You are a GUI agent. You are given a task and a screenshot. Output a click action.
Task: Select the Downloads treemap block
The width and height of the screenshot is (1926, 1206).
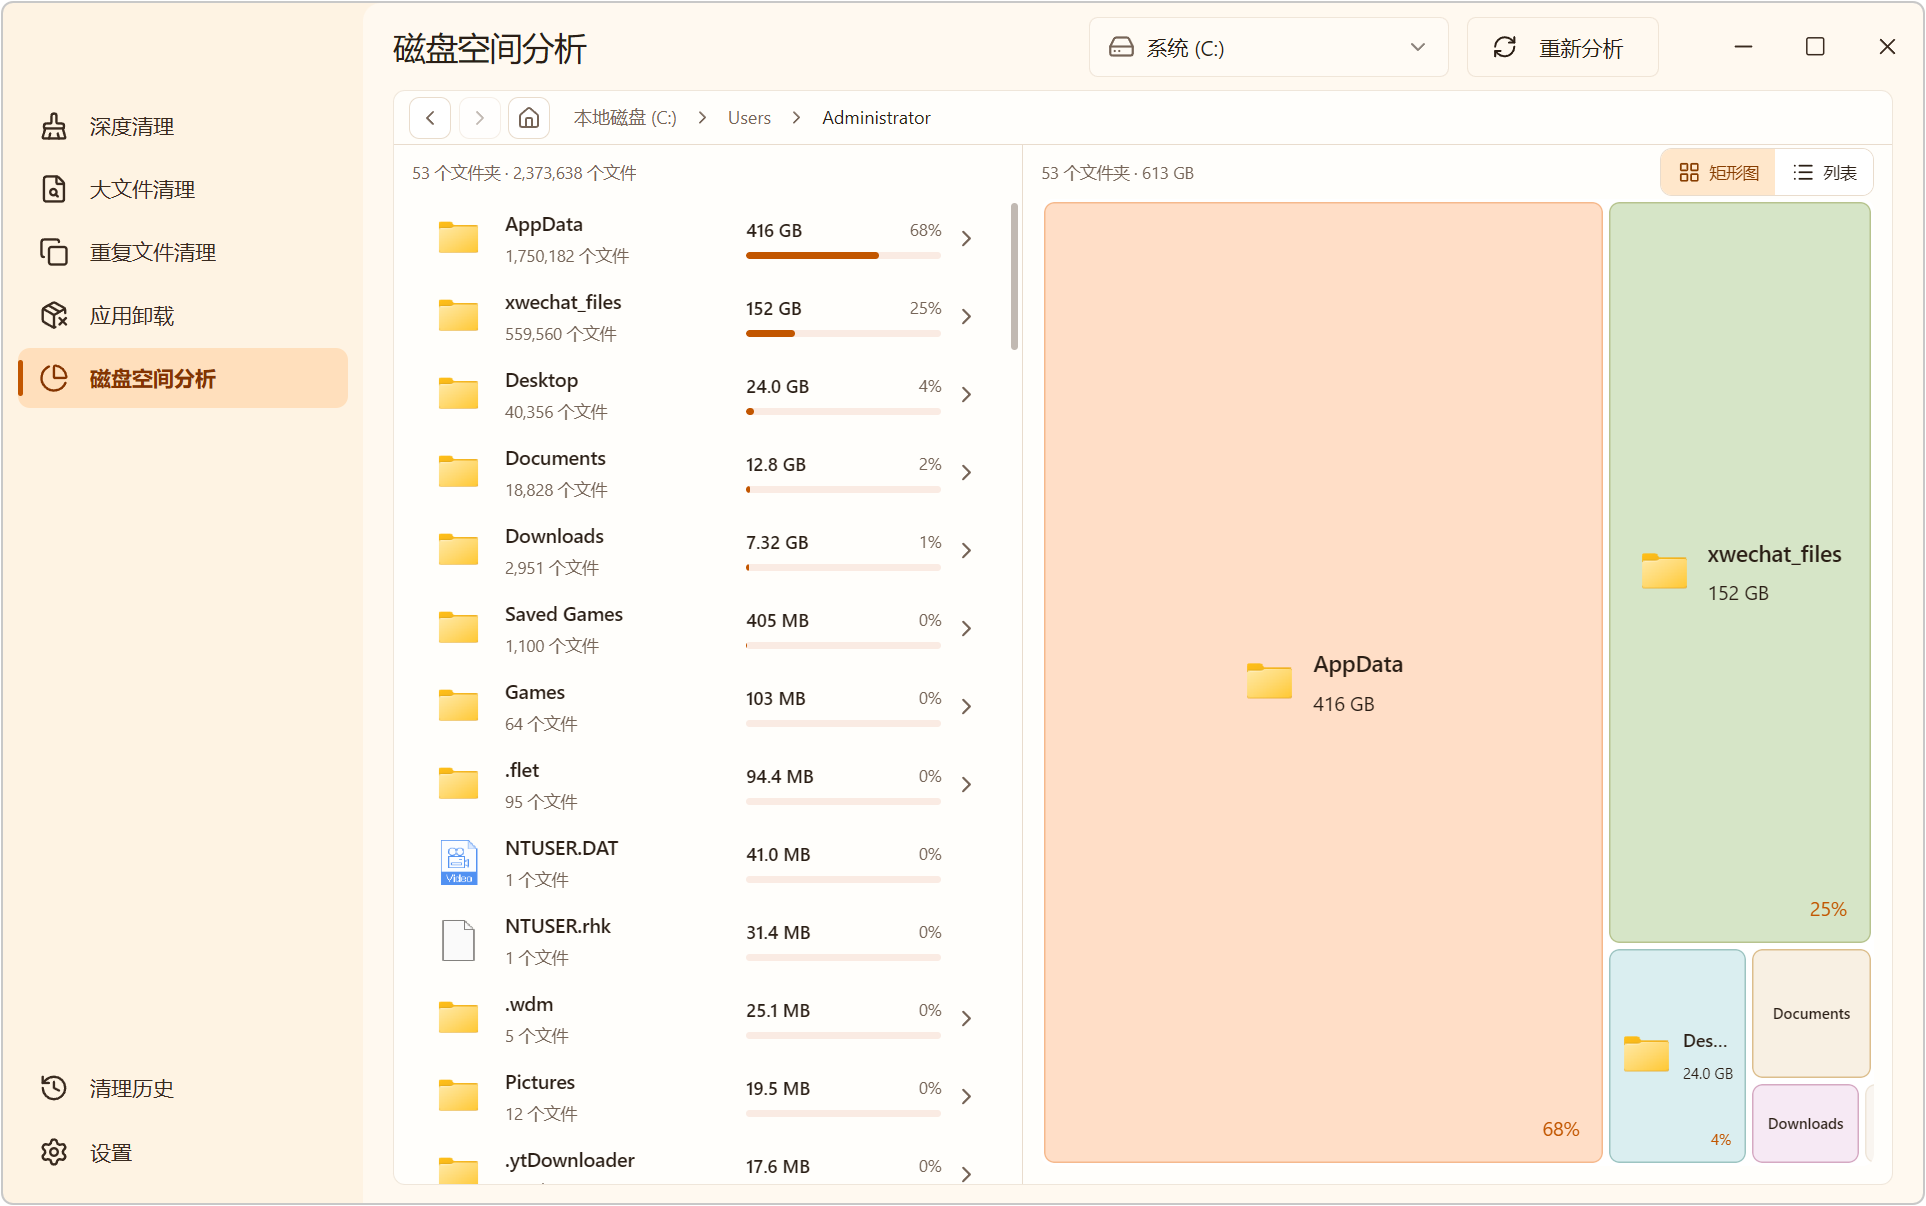click(1805, 1124)
